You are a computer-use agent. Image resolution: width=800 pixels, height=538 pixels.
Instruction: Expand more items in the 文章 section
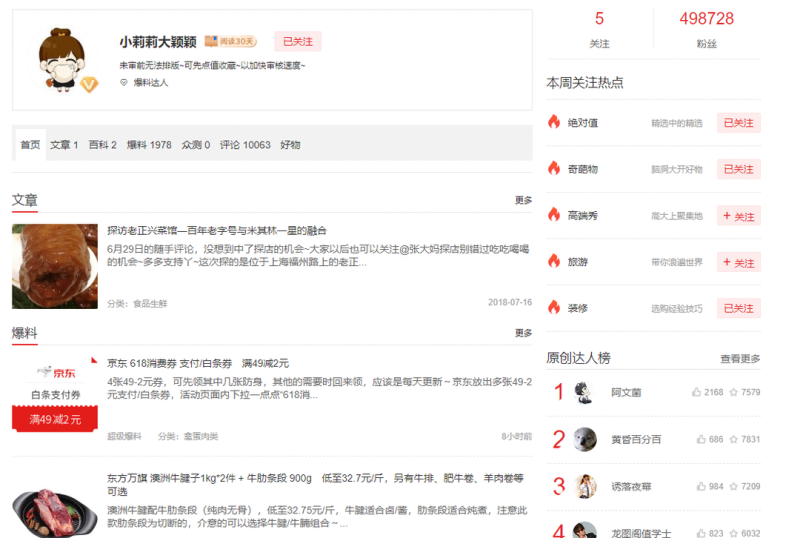point(523,200)
